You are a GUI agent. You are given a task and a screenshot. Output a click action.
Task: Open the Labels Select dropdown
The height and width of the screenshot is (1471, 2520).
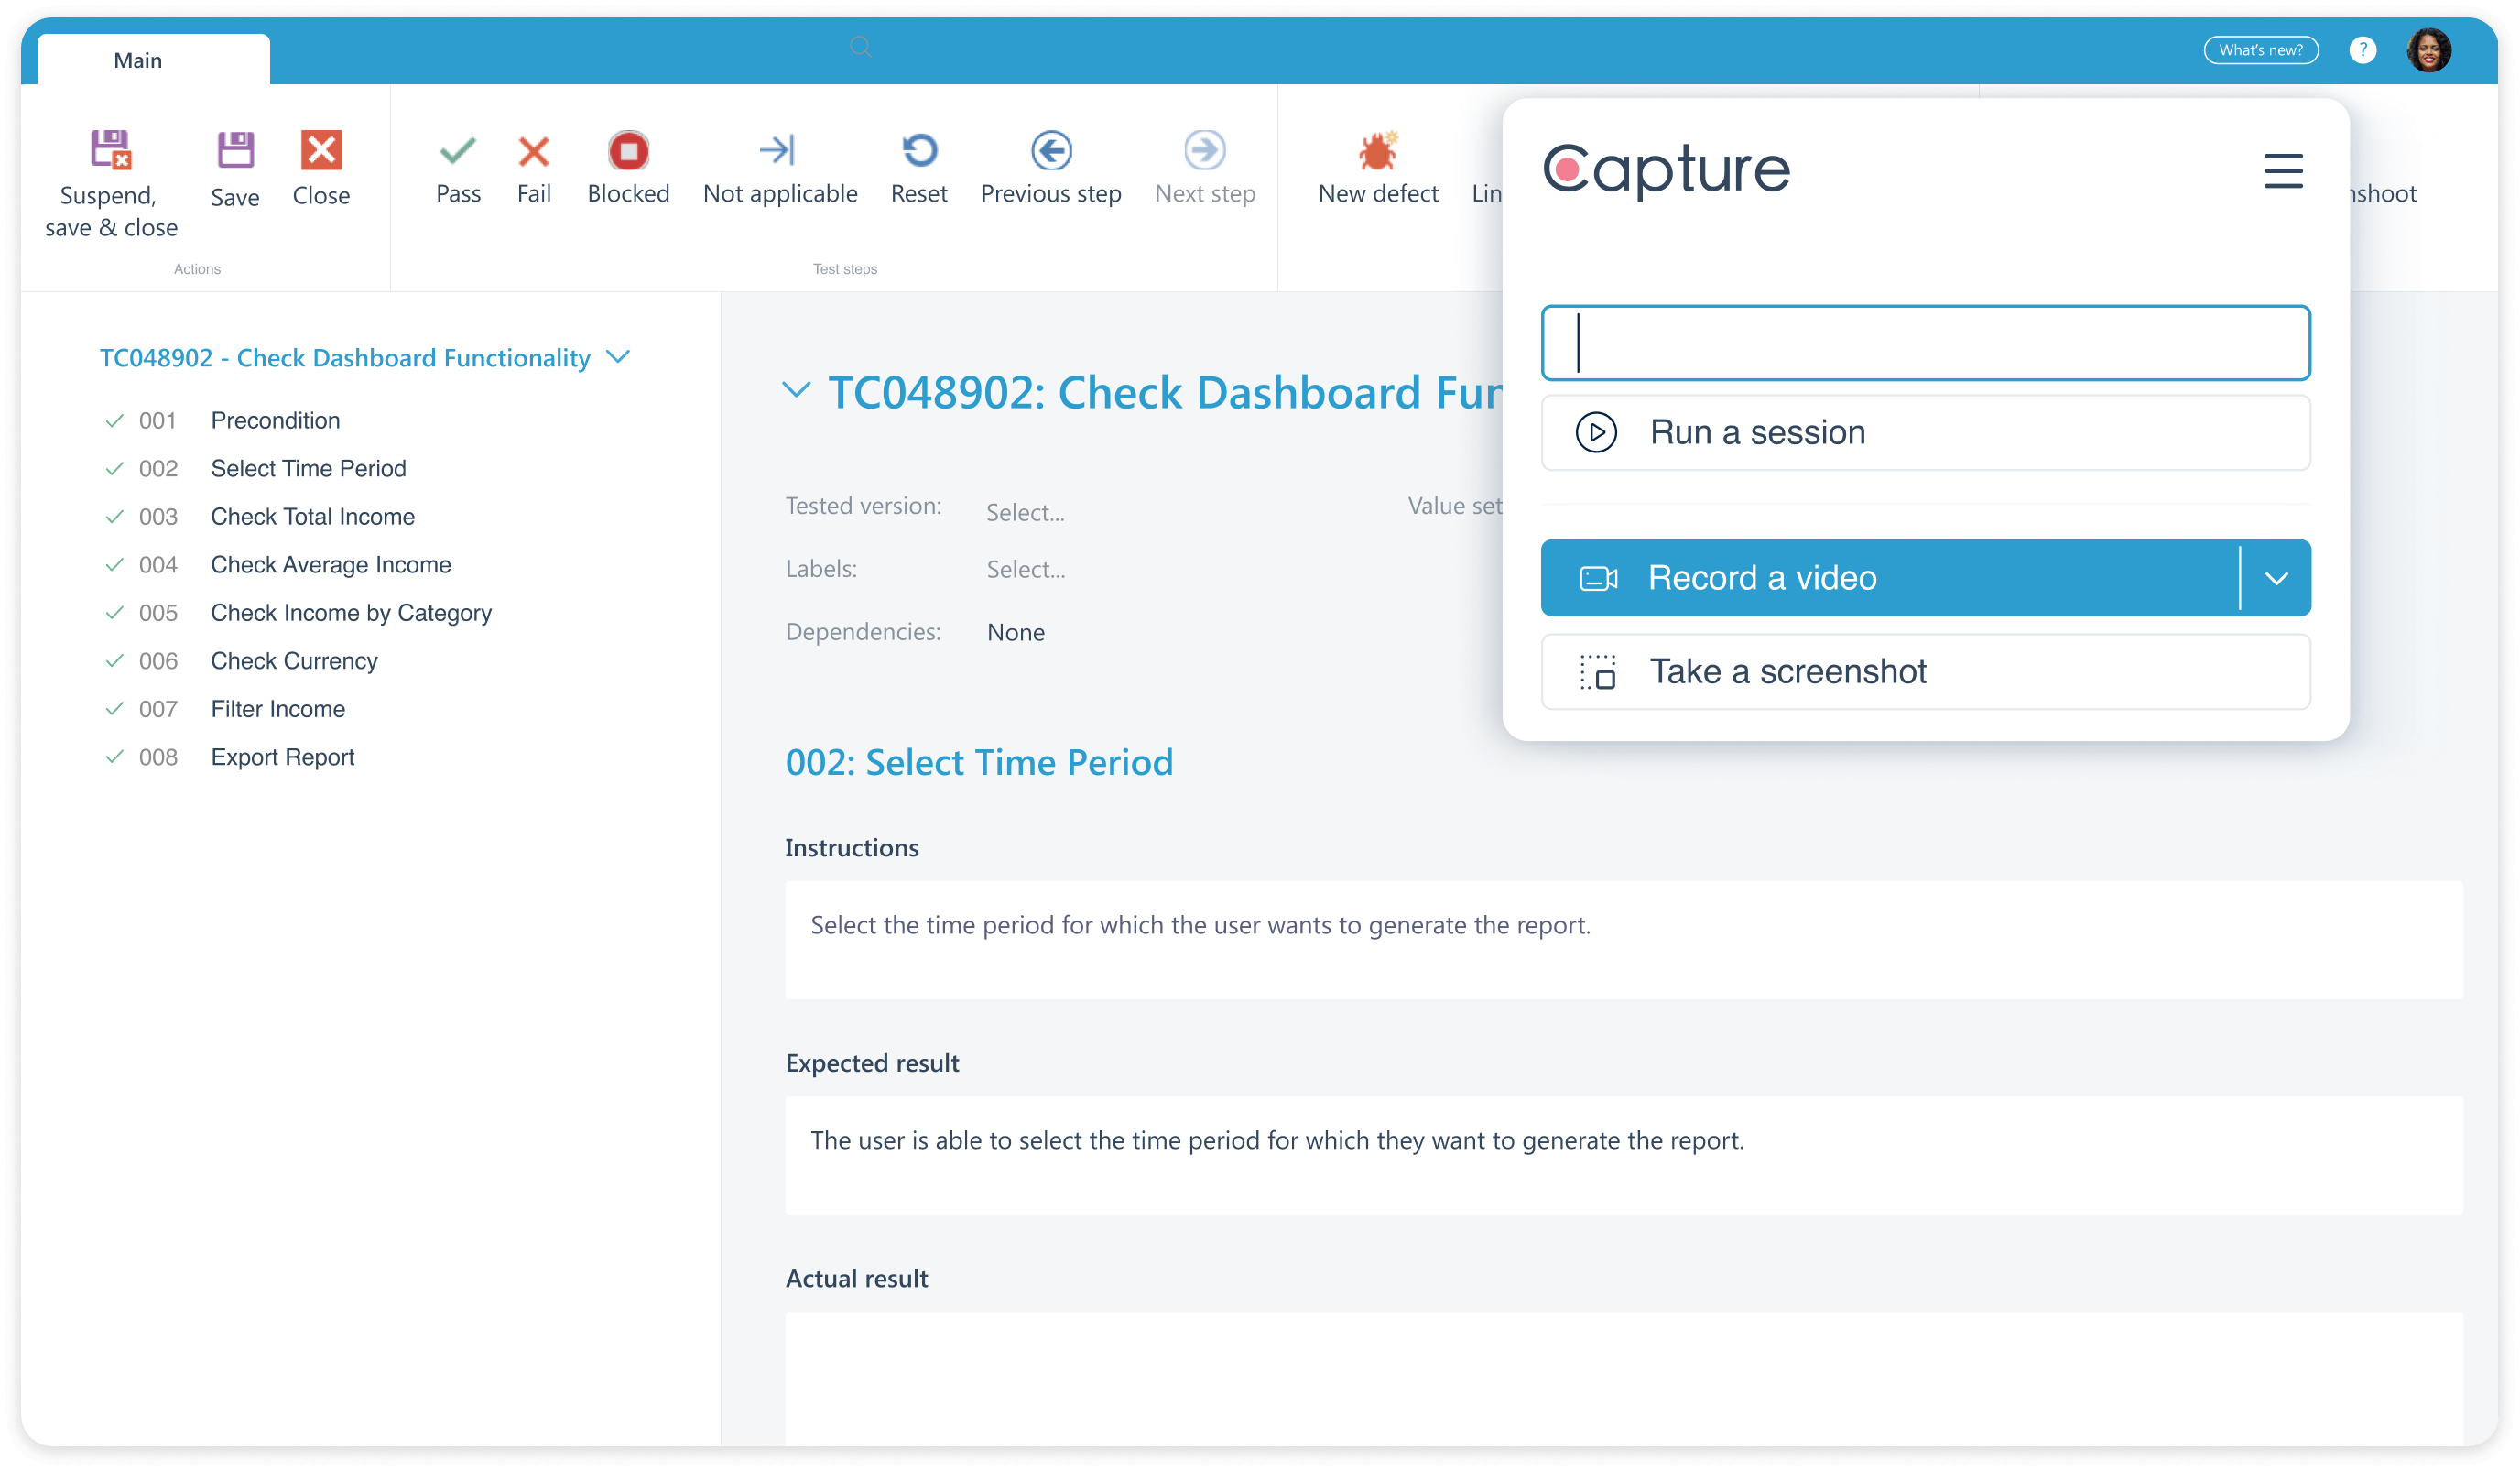(1024, 568)
